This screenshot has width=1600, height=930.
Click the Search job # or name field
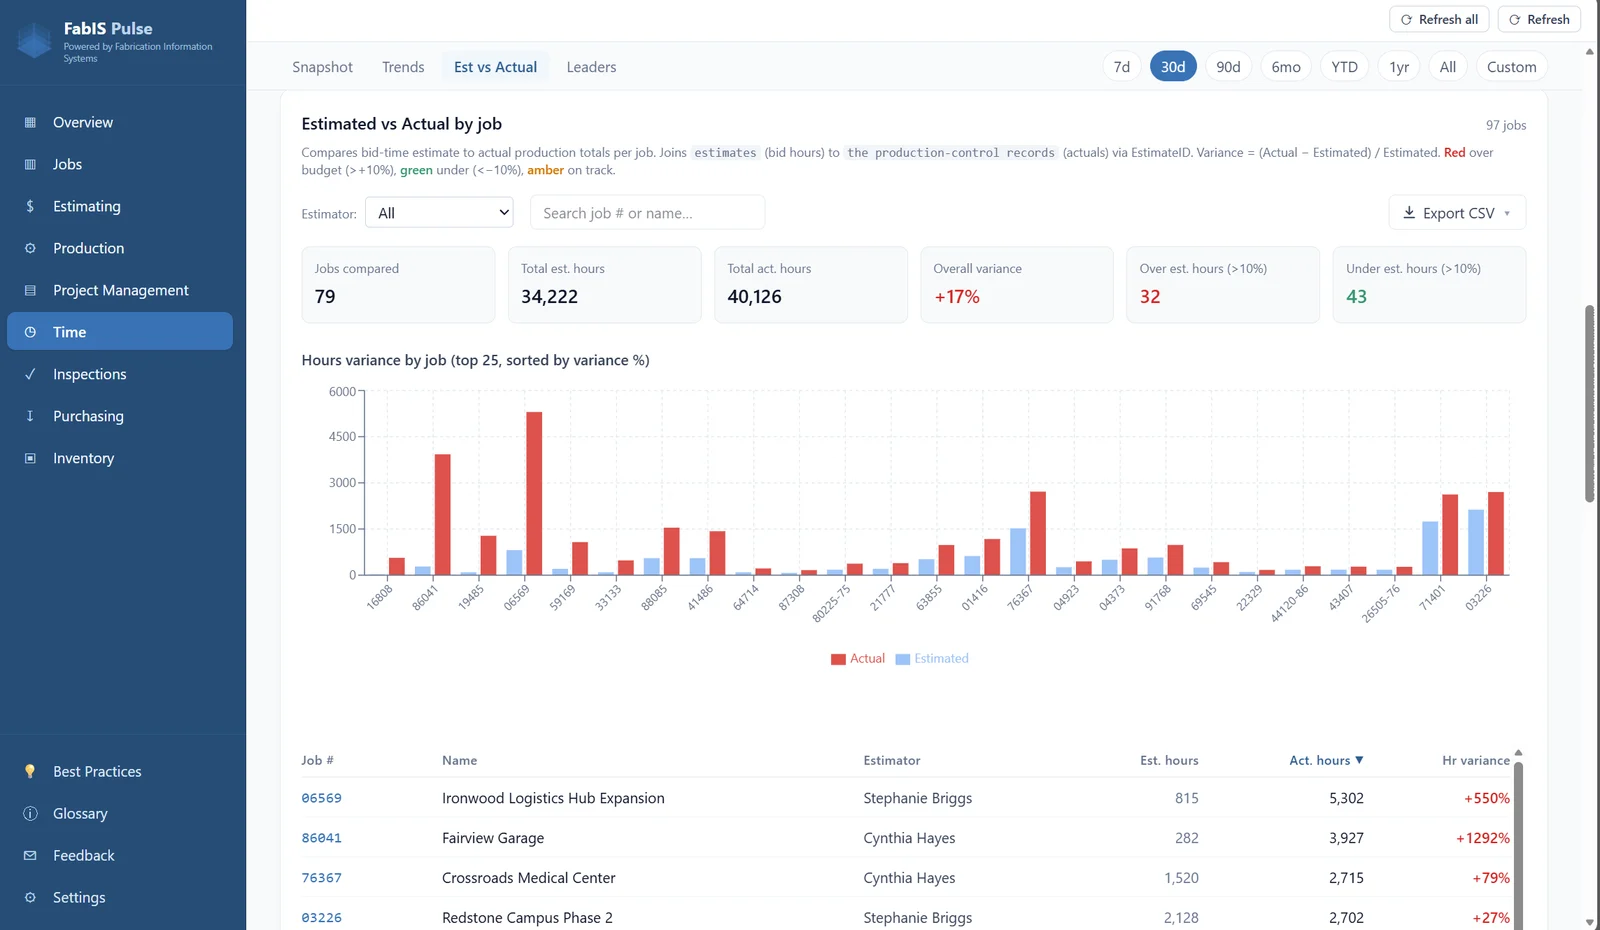tap(647, 213)
